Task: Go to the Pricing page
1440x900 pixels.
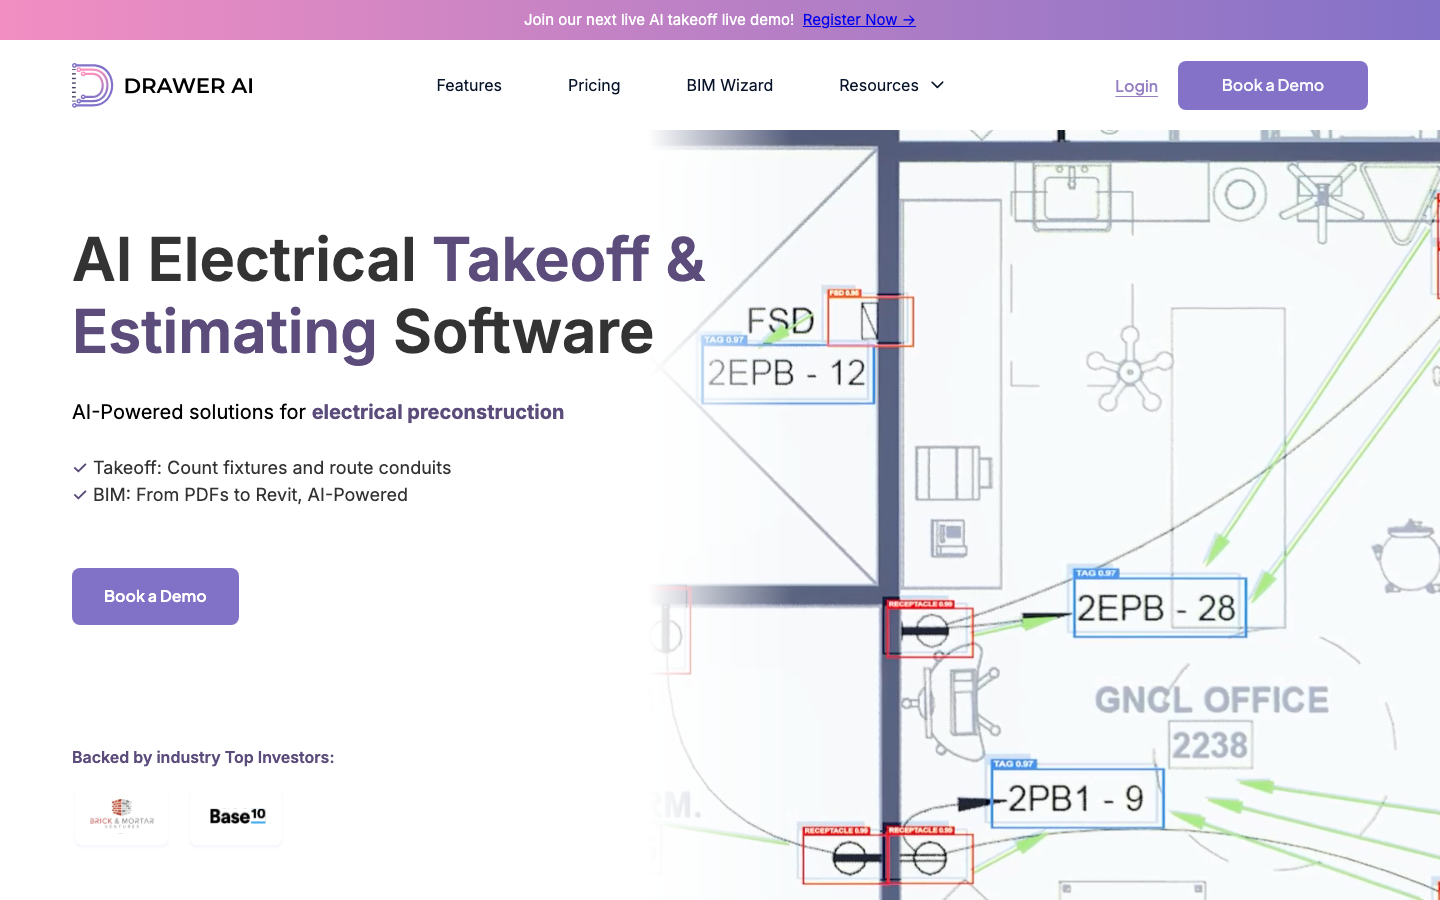Action: pos(594,85)
